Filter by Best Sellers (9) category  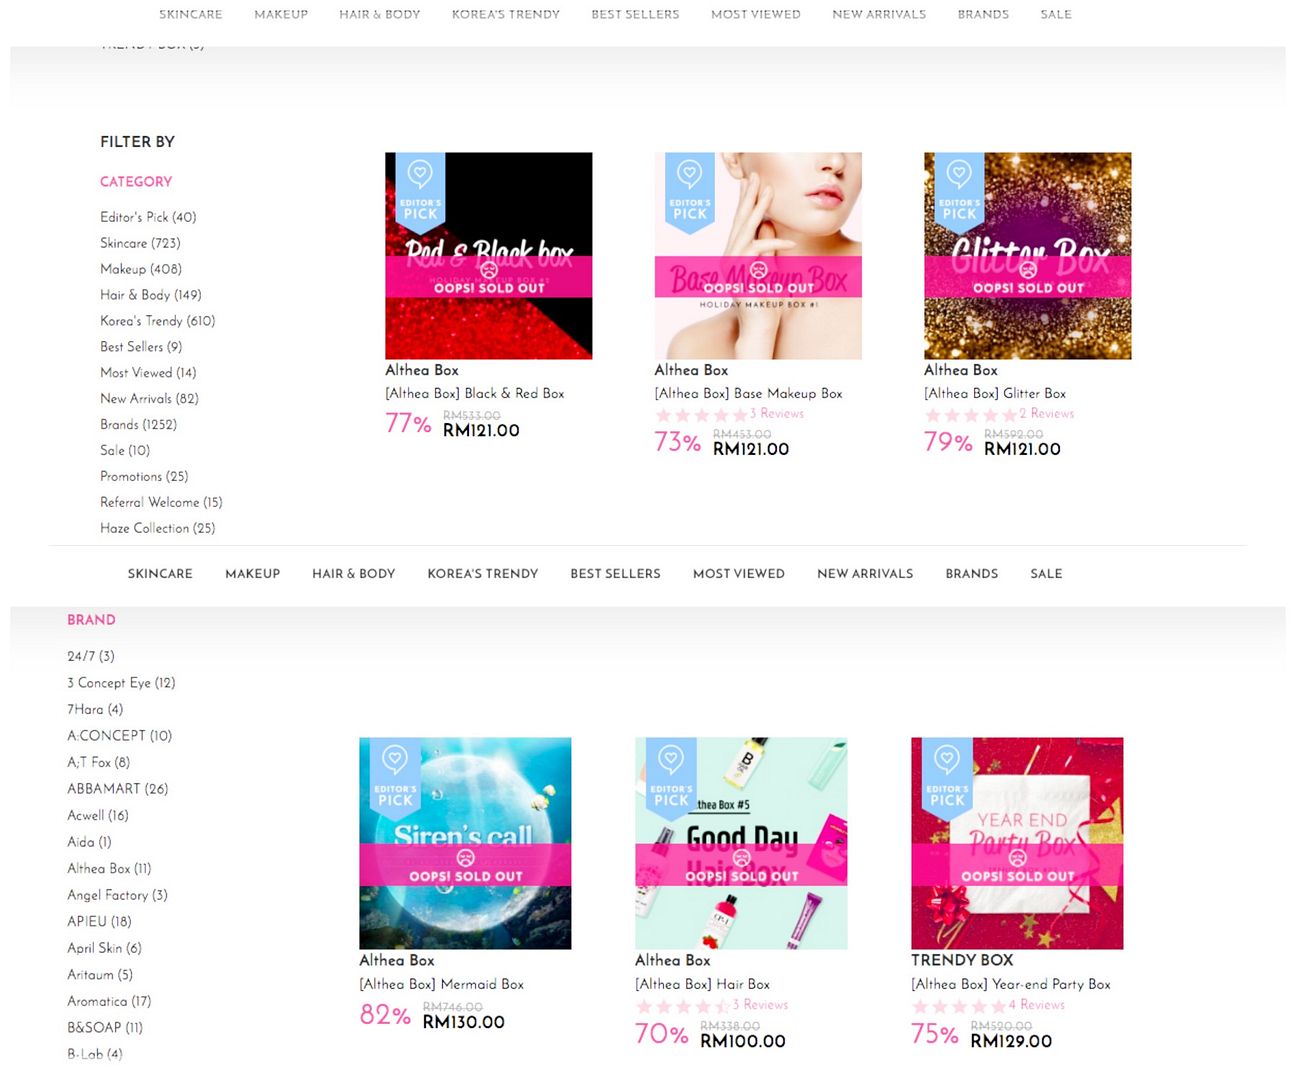pos(141,347)
